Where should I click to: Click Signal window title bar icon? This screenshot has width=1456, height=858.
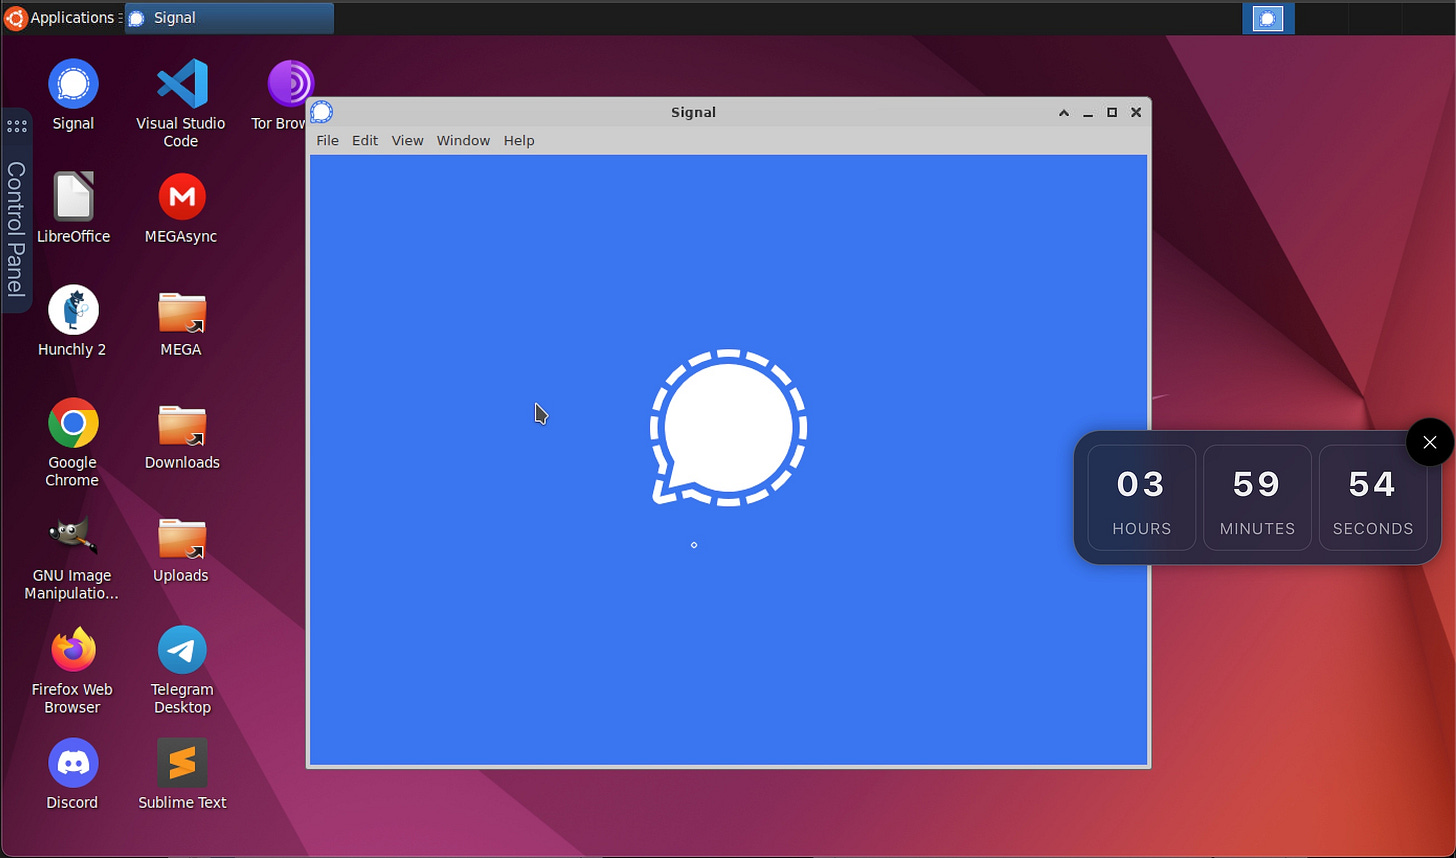pos(321,112)
